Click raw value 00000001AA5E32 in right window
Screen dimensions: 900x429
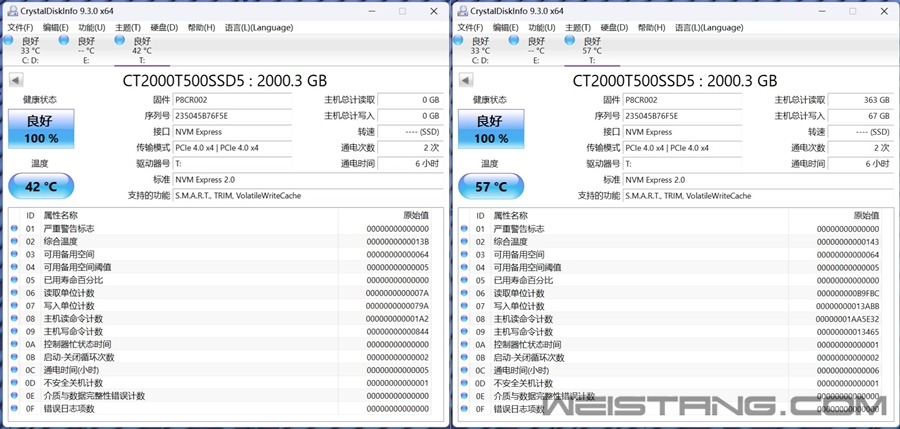[x=847, y=318]
